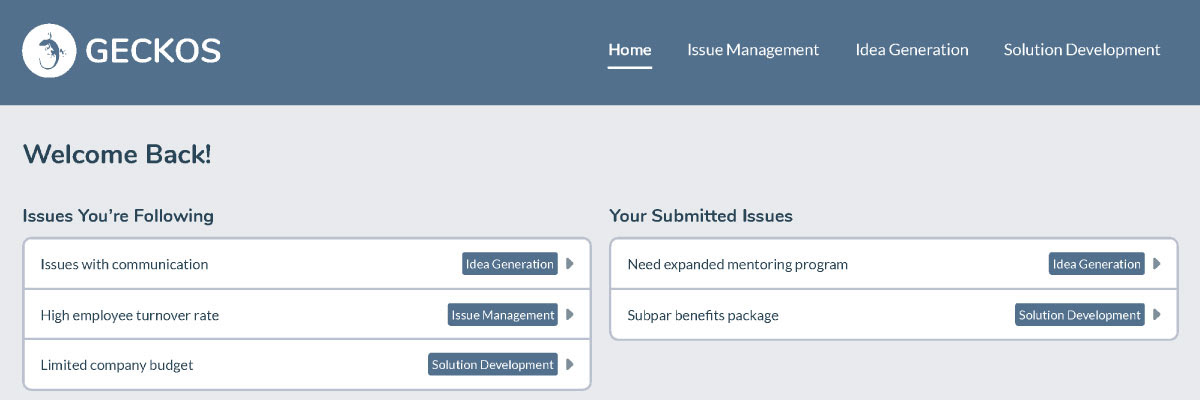1200x400 pixels.
Task: Select the Limited company budget issue
Action: [x=117, y=366]
